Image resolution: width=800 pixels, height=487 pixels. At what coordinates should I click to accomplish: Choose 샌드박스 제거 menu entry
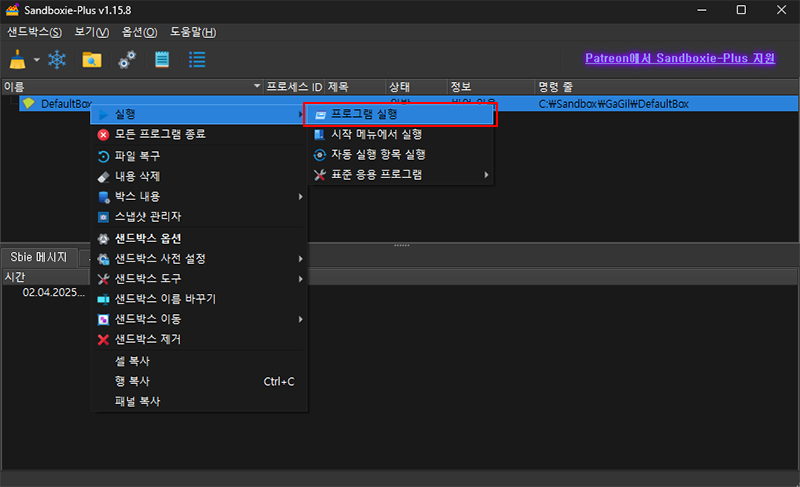(199, 340)
